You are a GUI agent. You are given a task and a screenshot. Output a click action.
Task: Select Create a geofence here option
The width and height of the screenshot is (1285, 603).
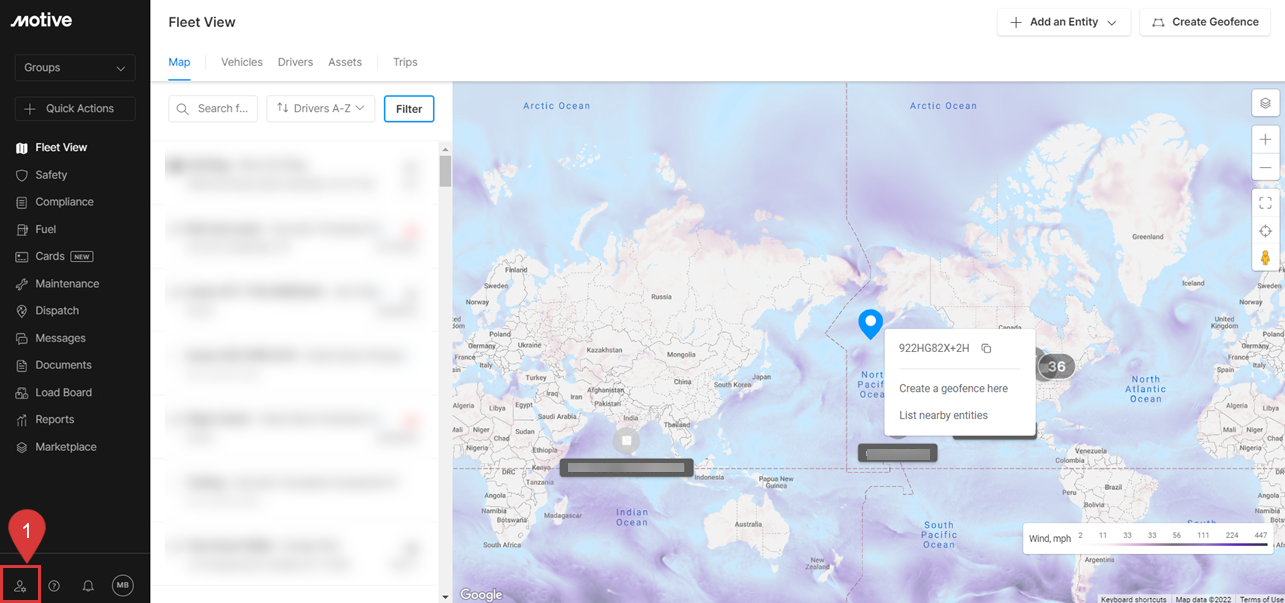tap(953, 388)
